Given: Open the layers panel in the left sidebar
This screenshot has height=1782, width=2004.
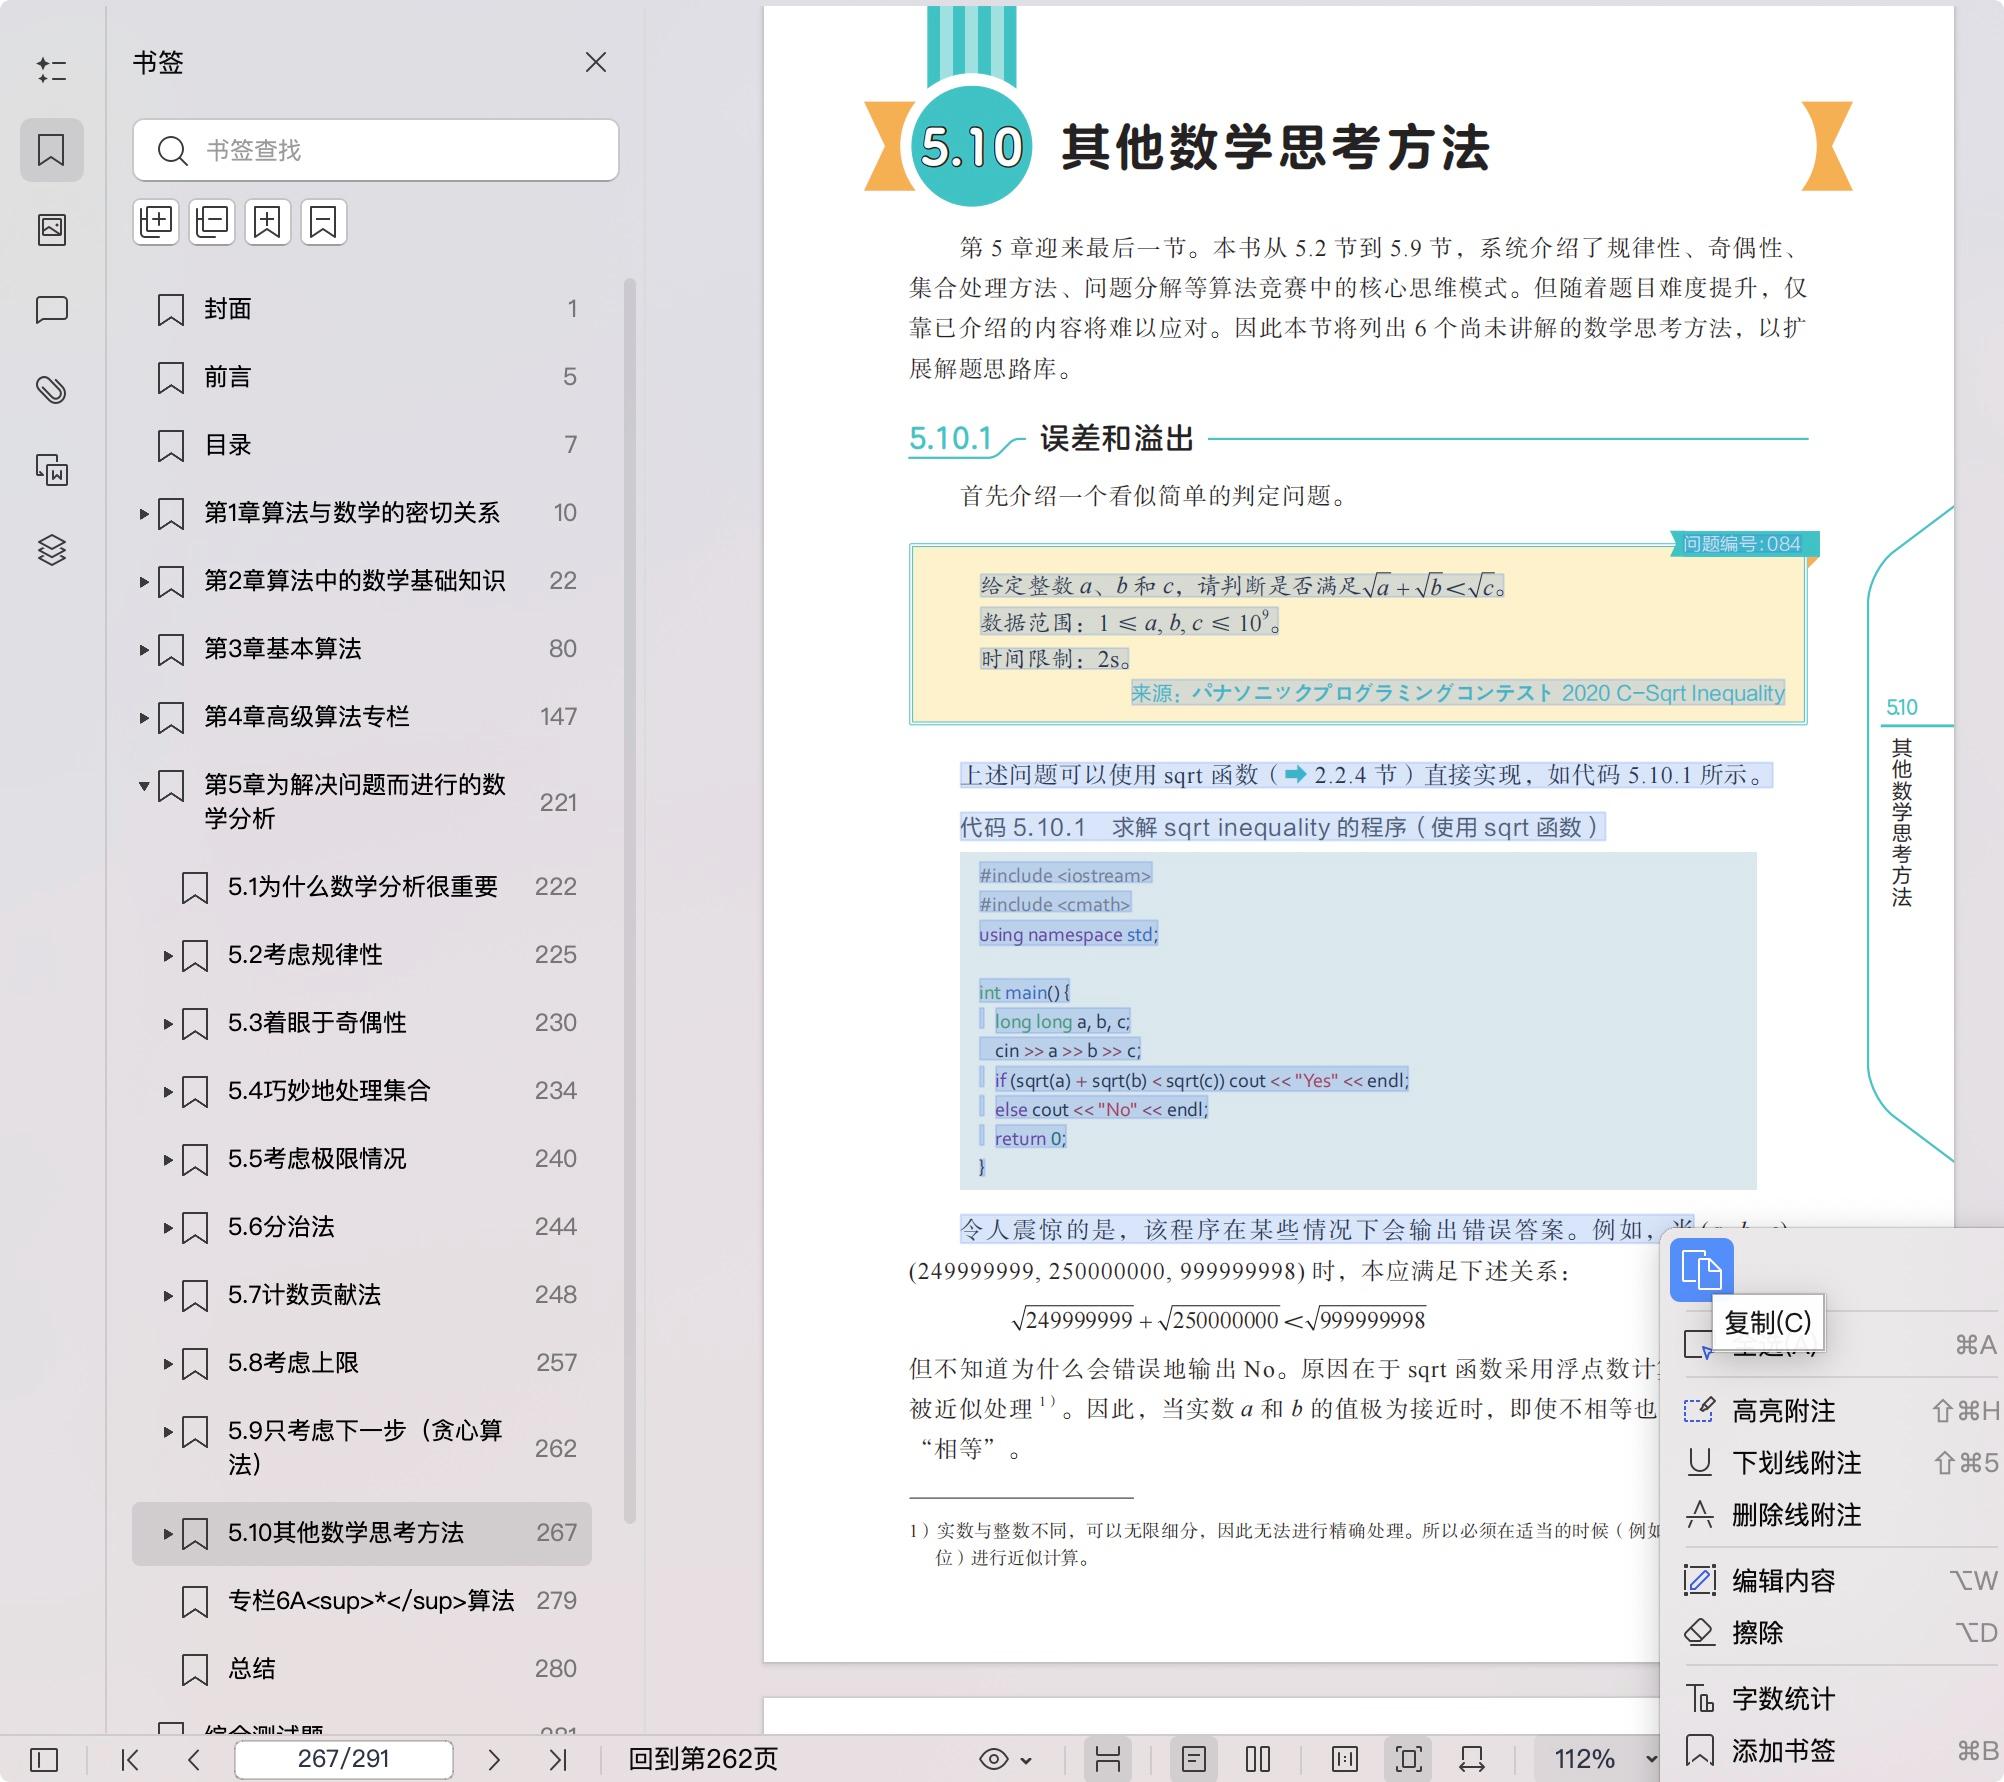Looking at the screenshot, I should 52,548.
